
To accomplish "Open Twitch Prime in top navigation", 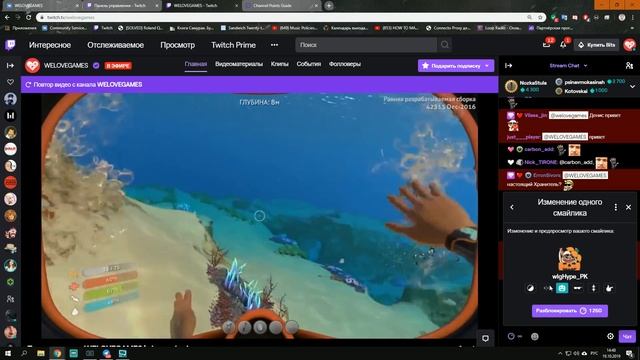I will (233, 45).
